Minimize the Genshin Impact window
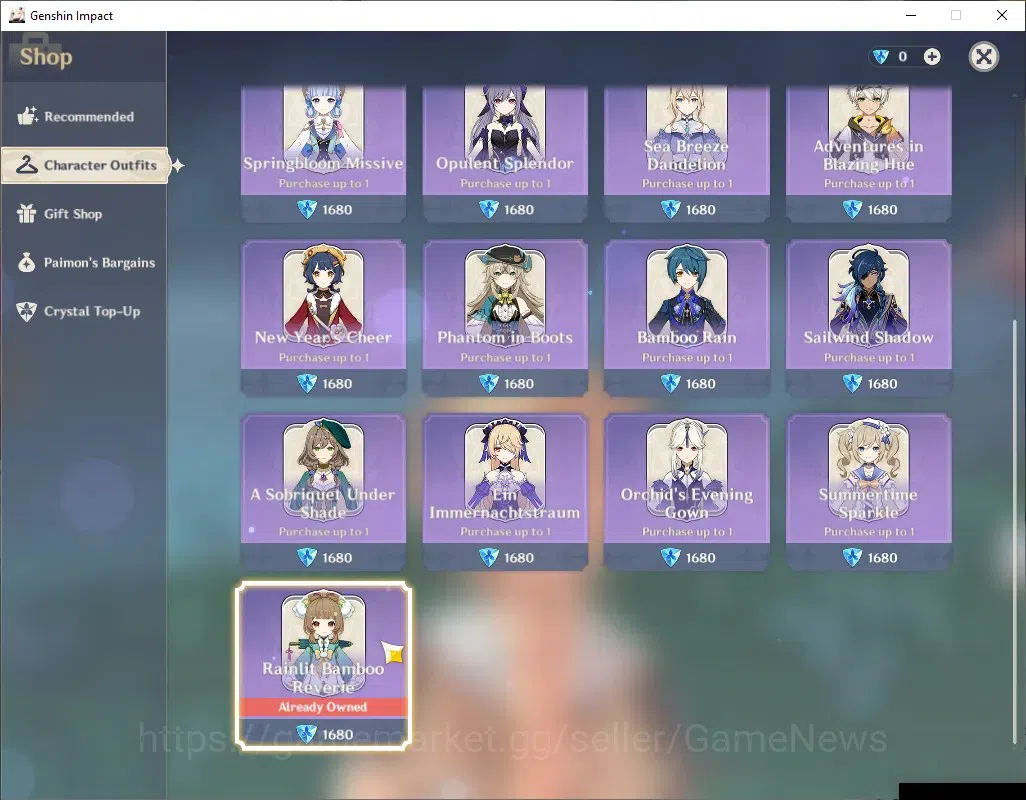This screenshot has height=800, width=1026. click(x=911, y=15)
